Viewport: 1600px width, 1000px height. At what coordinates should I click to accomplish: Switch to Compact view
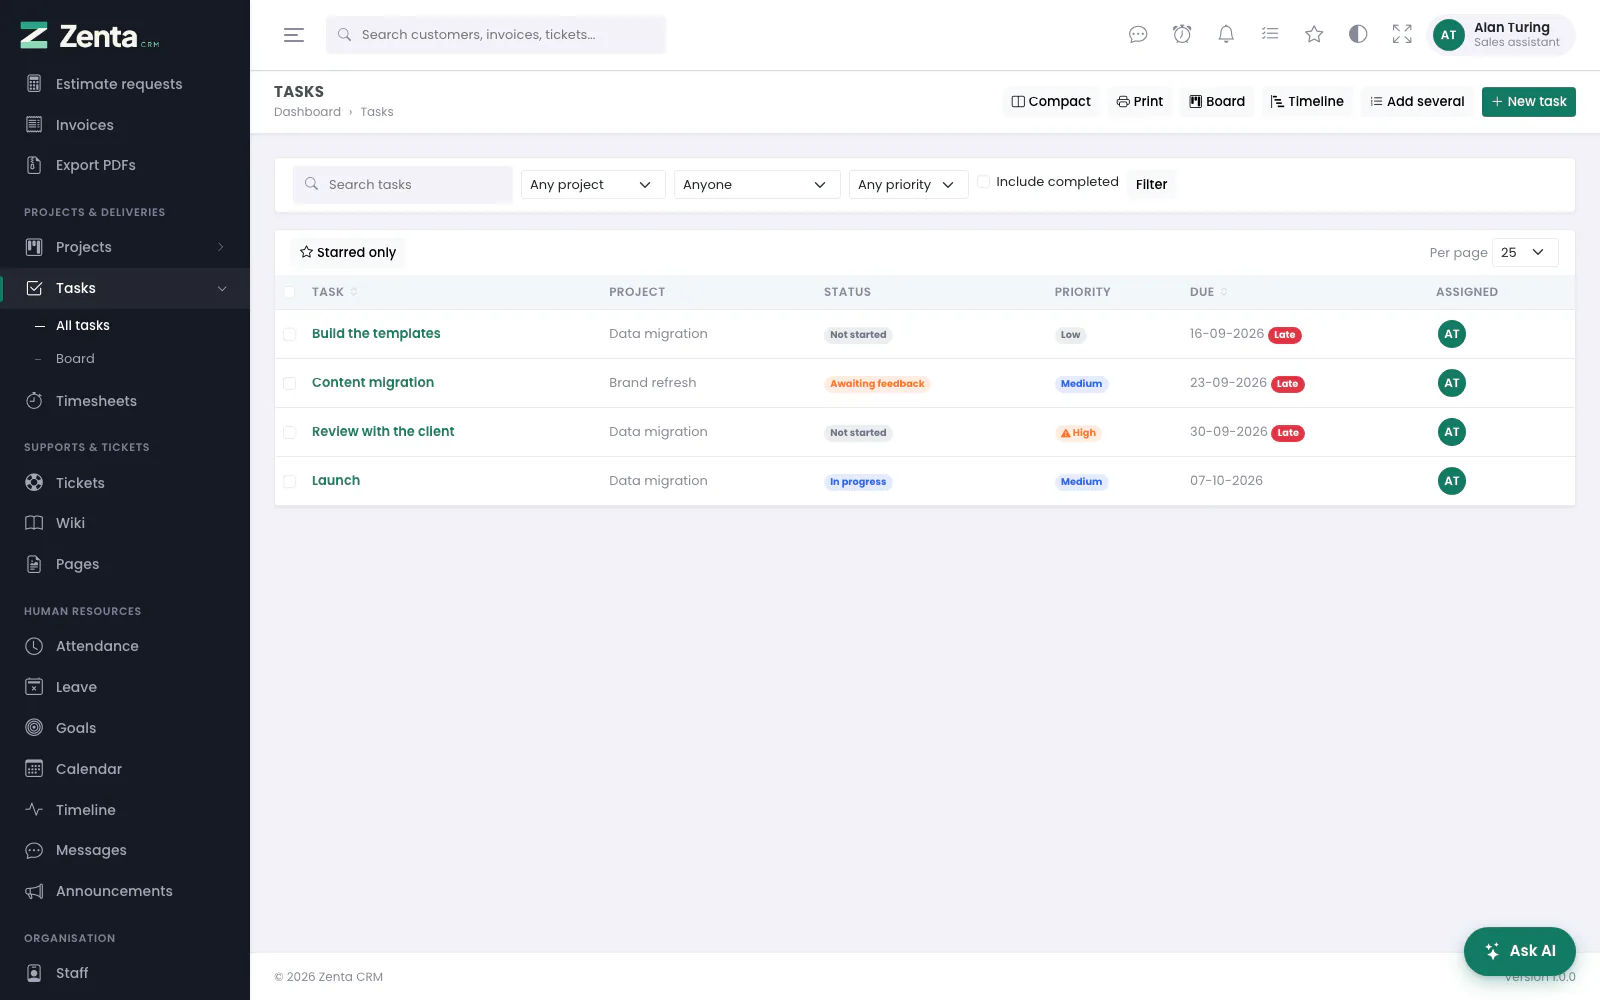click(x=1051, y=102)
